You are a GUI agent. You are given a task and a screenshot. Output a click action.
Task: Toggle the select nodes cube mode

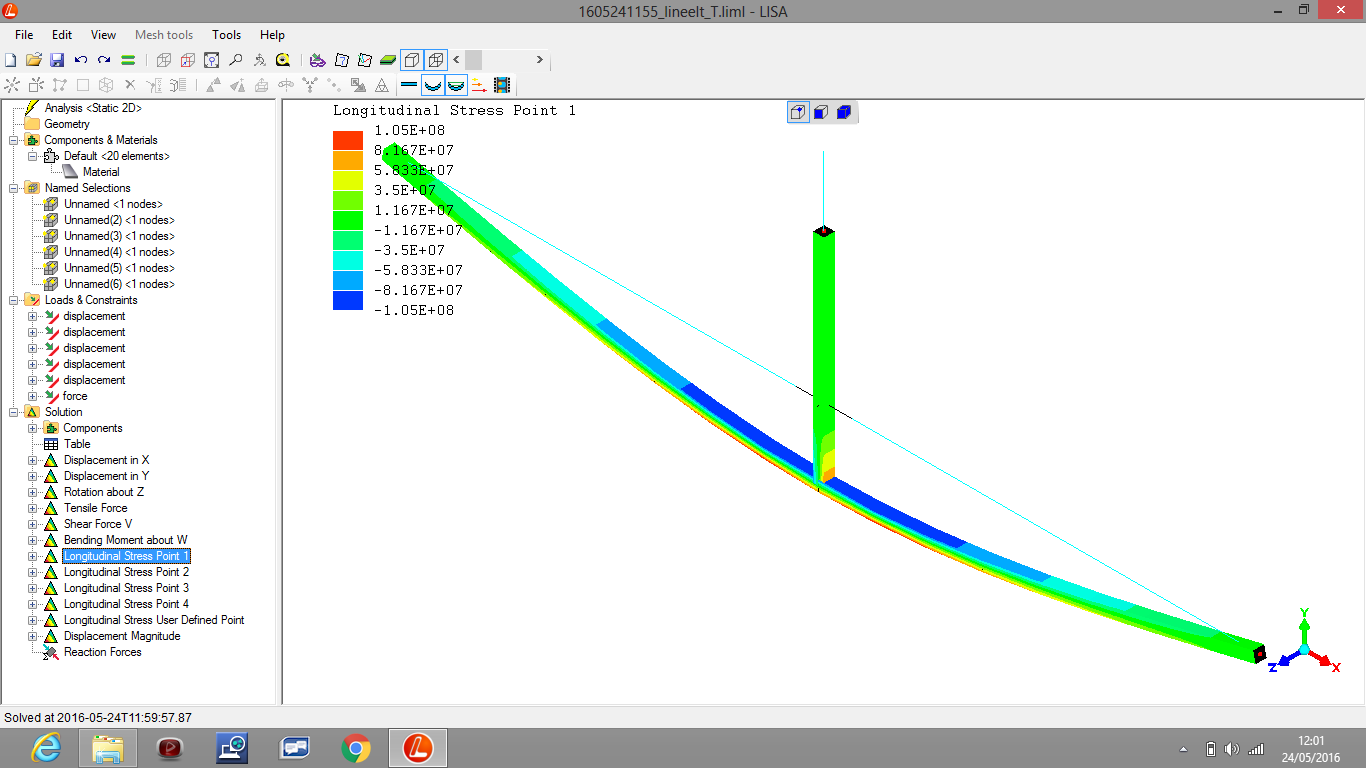pos(798,112)
